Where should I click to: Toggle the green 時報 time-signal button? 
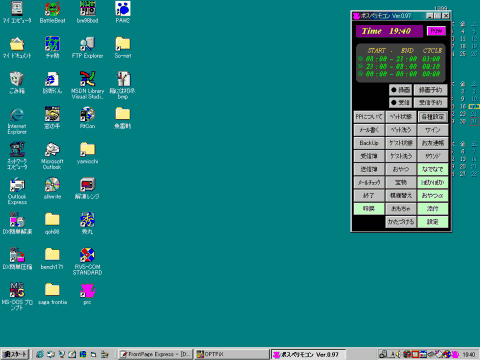pos(369,209)
